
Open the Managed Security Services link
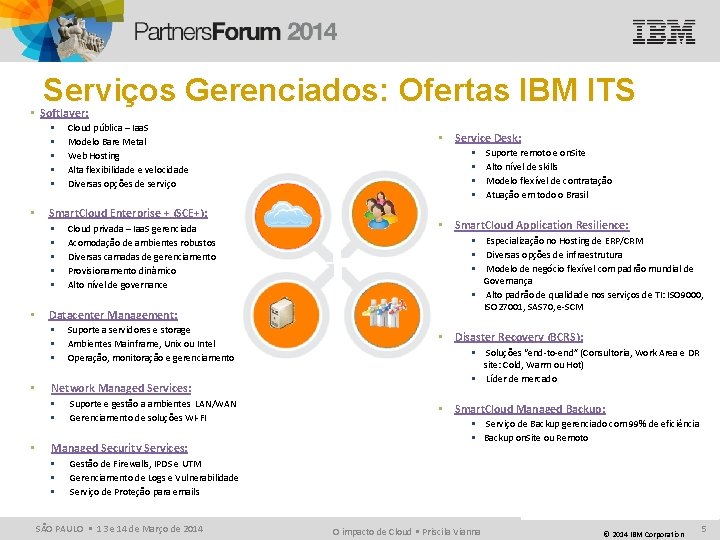coord(119,448)
